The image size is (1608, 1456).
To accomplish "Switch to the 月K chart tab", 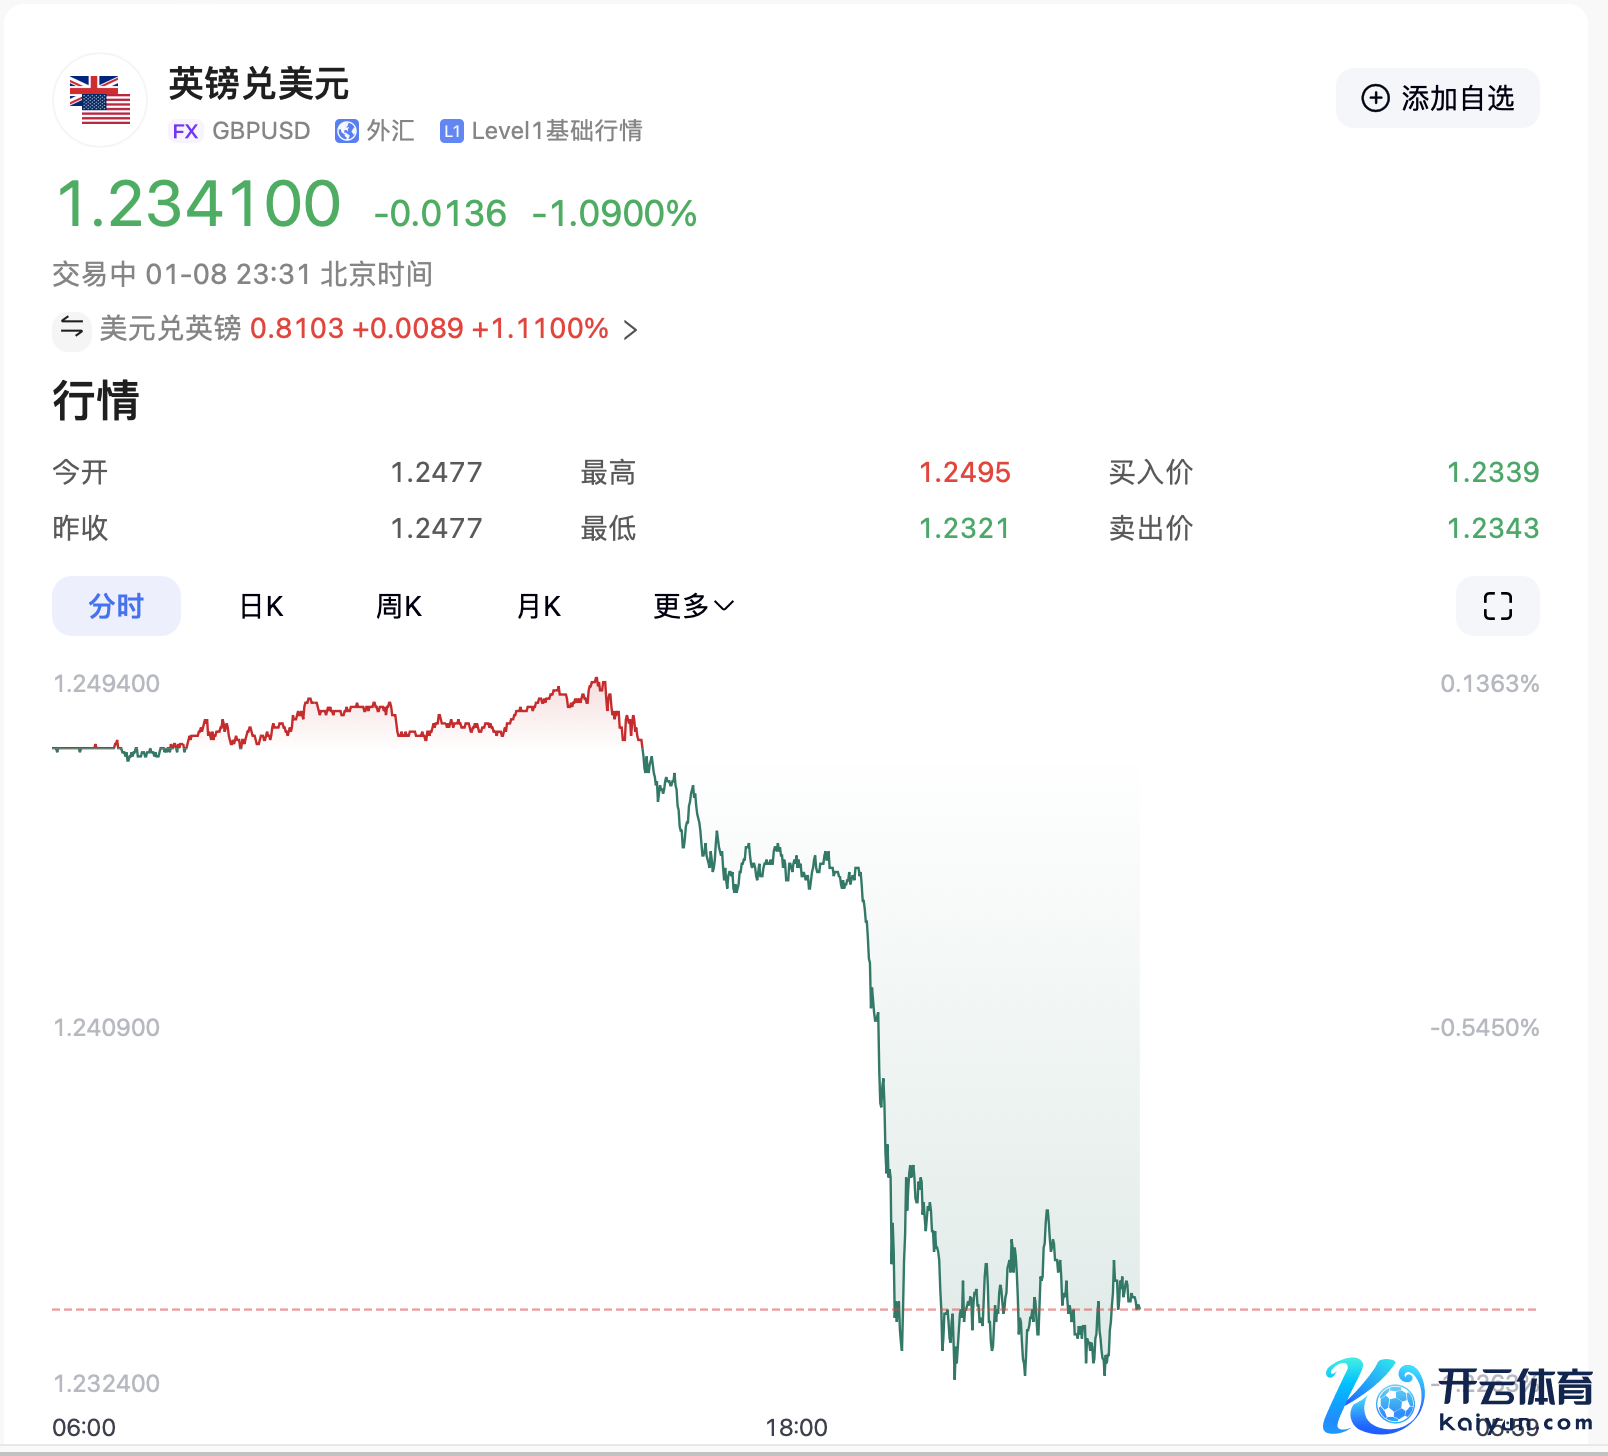I will pyautogui.click(x=539, y=606).
